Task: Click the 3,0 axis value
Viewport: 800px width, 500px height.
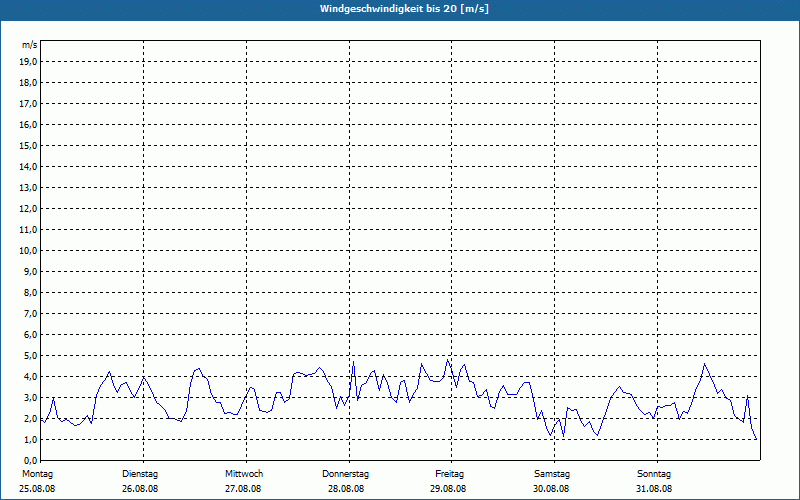Action: coord(30,397)
